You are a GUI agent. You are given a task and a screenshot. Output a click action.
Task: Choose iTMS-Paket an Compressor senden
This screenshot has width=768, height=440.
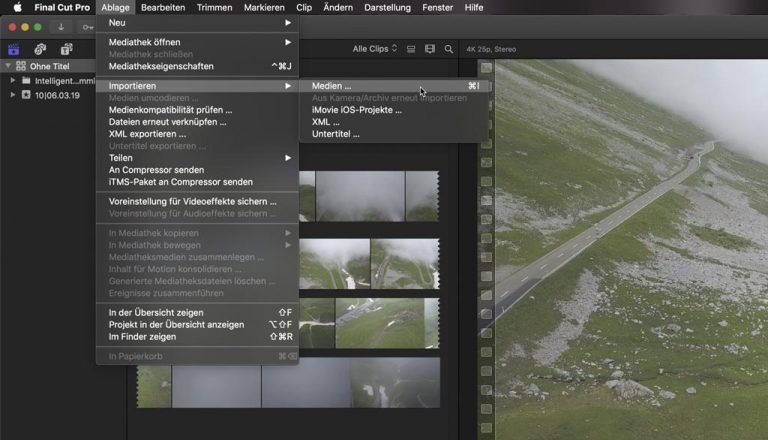point(197,182)
